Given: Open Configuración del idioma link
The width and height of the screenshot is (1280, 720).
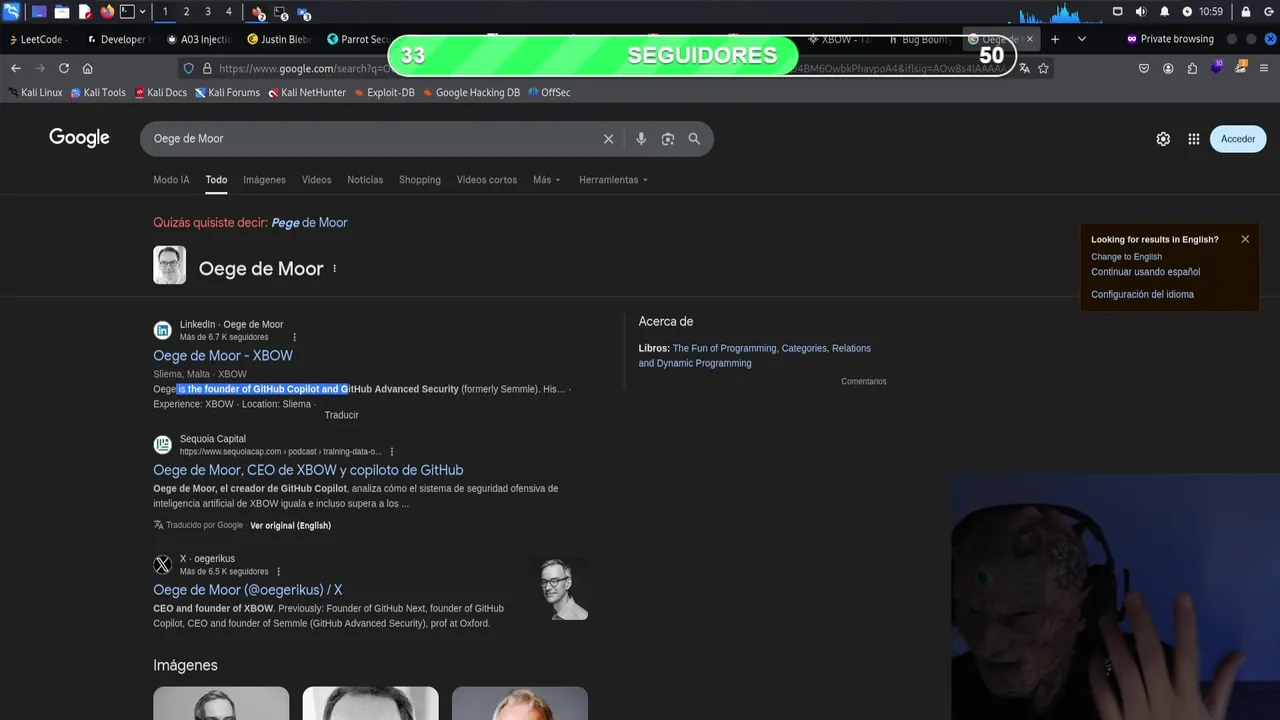Looking at the screenshot, I should tap(1142, 295).
